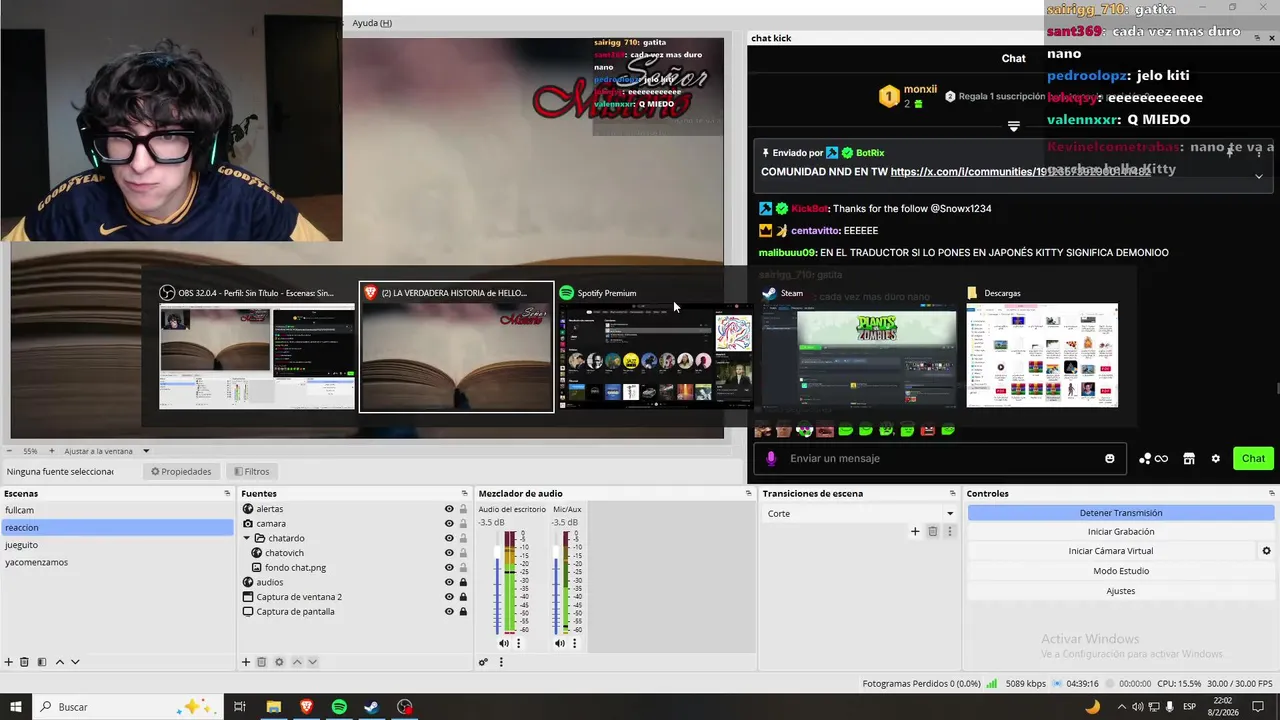Viewport: 1280px width, 720px height.
Task: Add a scene transition with the plus icon
Action: point(915,531)
